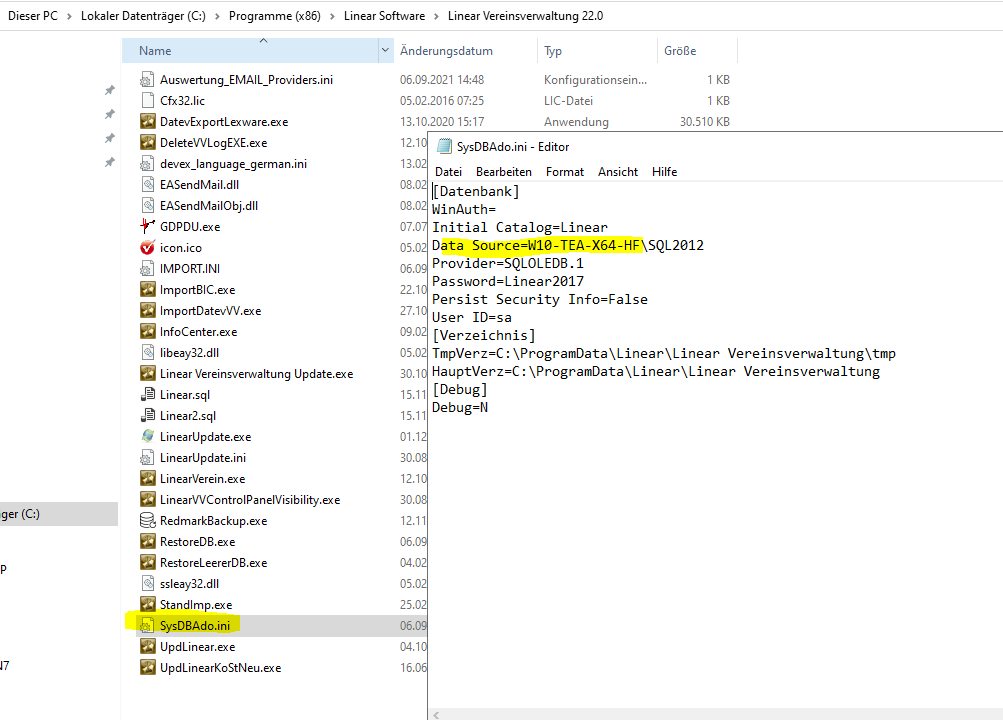Click the HauptVerz path line in Editor
This screenshot has width=1003, height=720.
tap(656, 372)
